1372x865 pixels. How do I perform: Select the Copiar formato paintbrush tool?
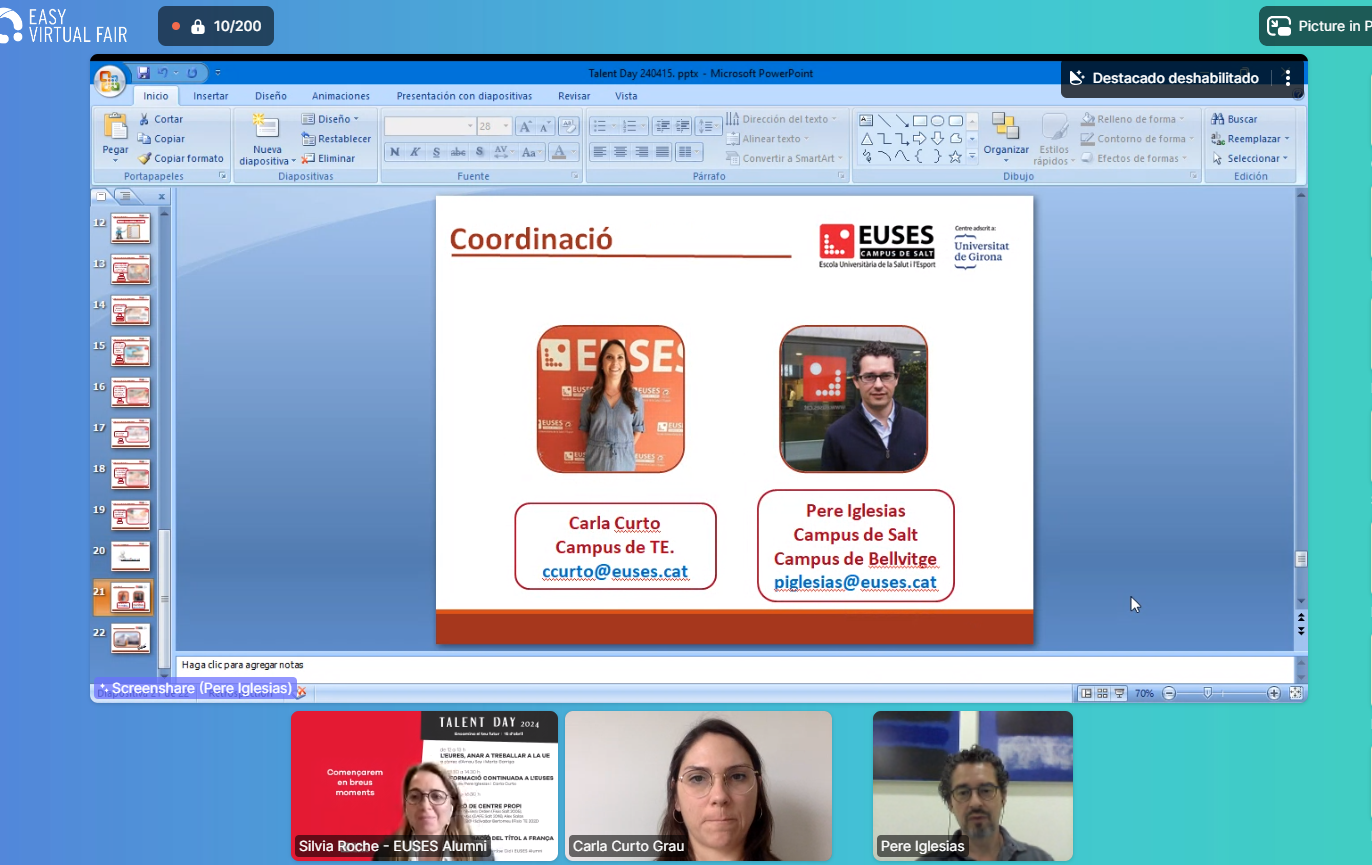pos(144,158)
